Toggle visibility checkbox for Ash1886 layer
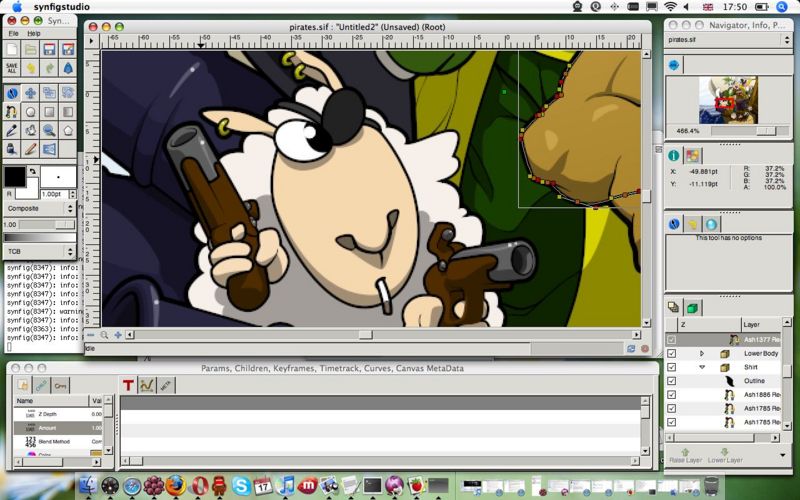Image resolution: width=800 pixels, height=500 pixels. pos(671,395)
